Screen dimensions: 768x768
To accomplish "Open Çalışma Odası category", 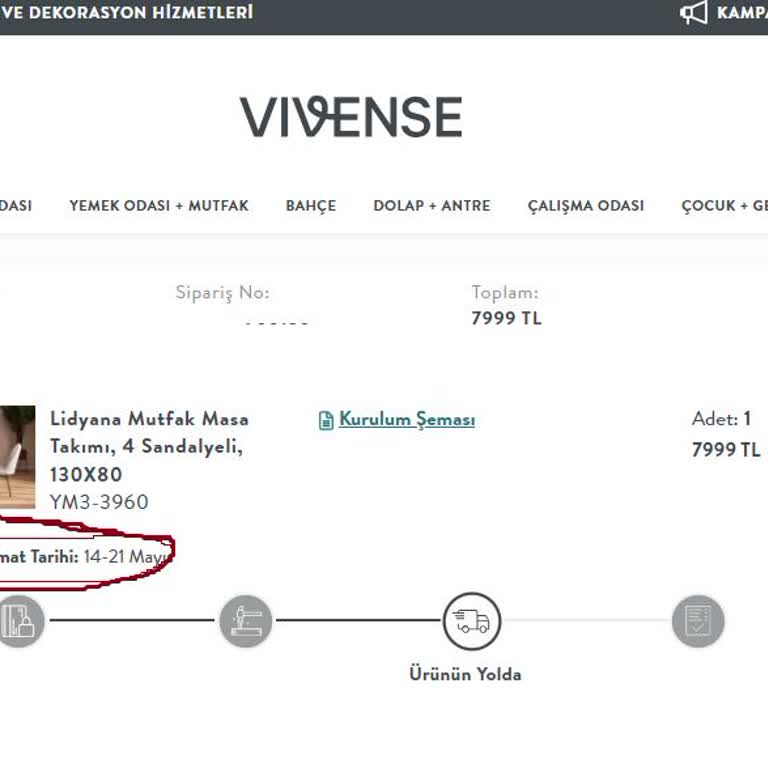I will [586, 206].
